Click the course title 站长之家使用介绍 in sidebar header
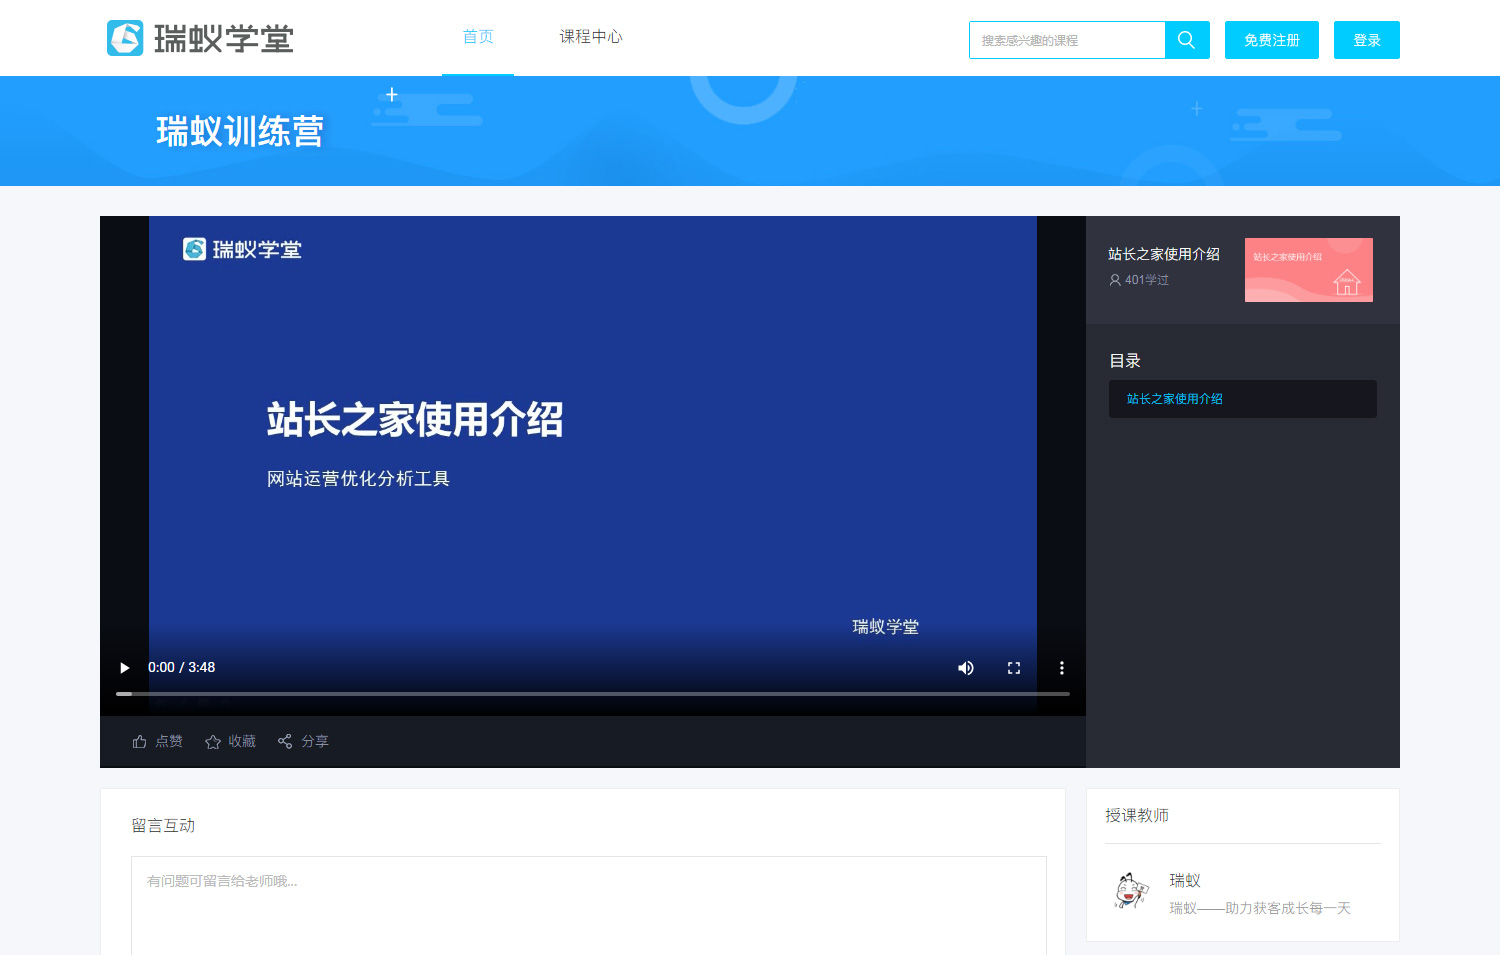 click(x=1164, y=254)
